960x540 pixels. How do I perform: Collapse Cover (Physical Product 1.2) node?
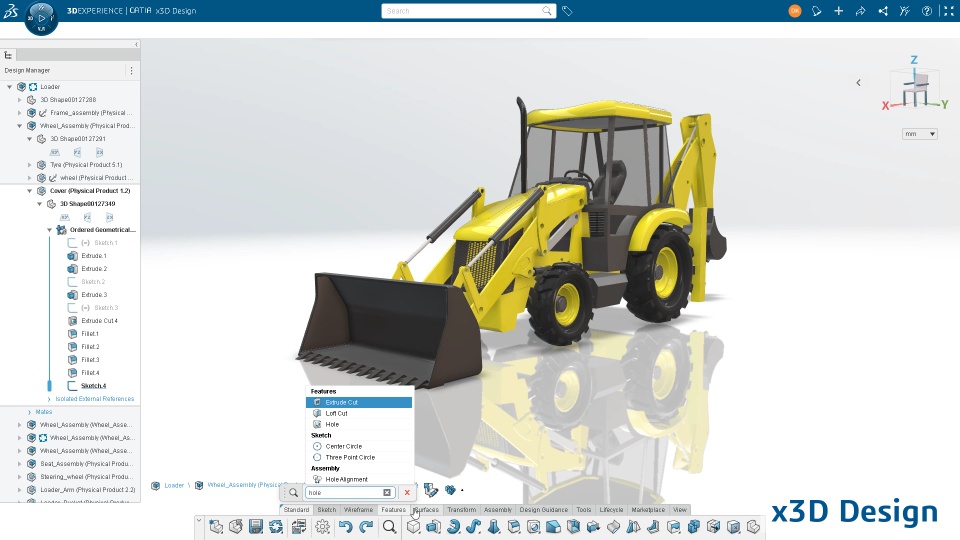(x=29, y=191)
